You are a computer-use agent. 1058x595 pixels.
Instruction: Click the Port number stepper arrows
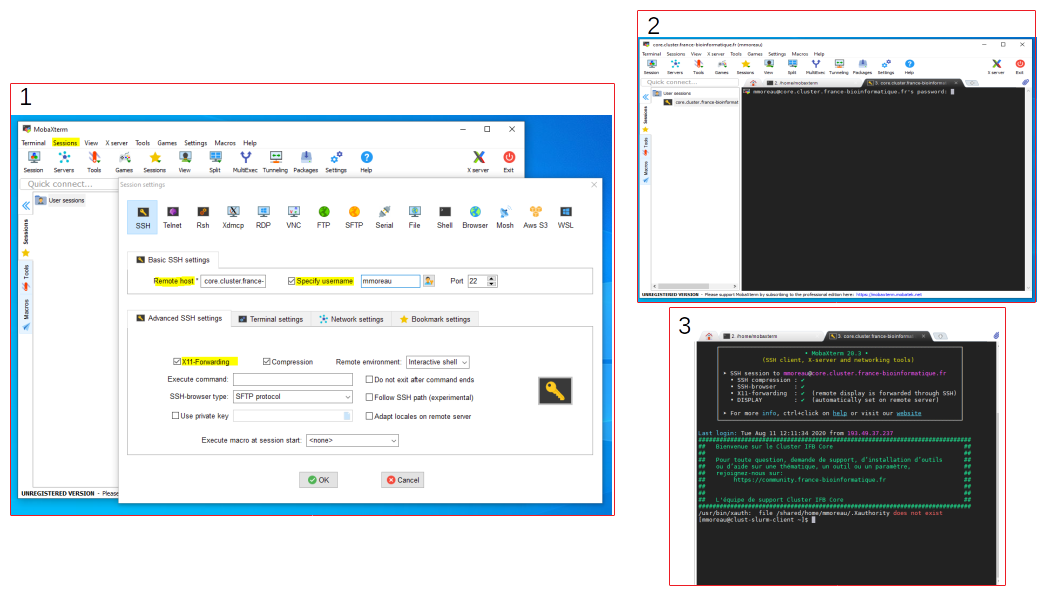(x=492, y=281)
